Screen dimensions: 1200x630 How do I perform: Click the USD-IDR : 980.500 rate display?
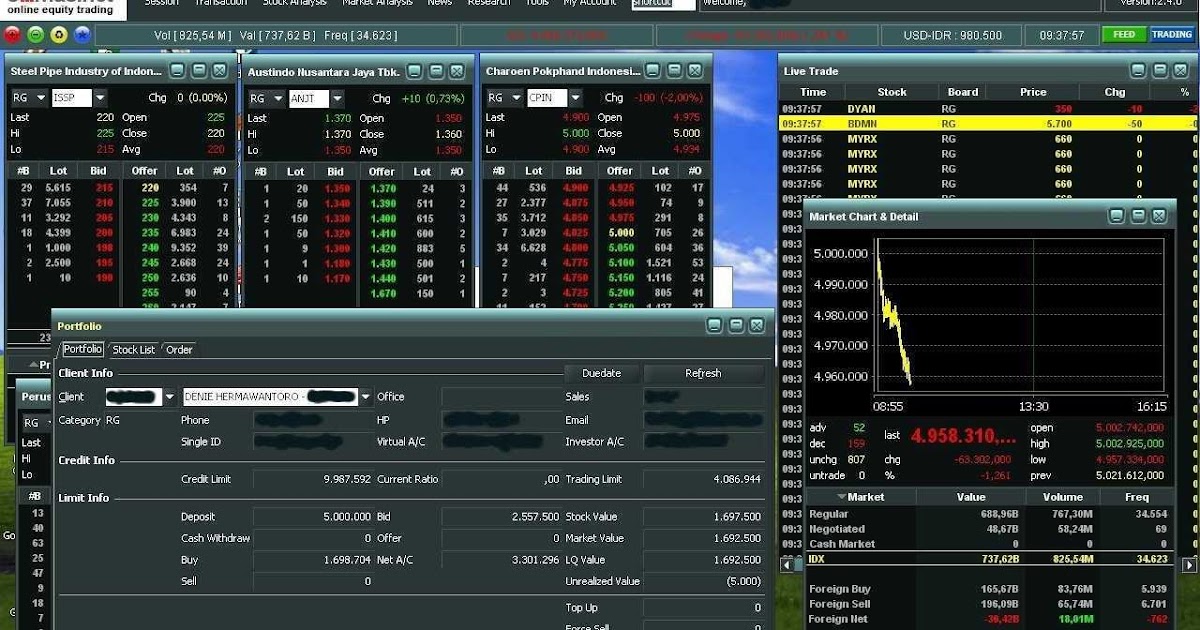pos(952,35)
